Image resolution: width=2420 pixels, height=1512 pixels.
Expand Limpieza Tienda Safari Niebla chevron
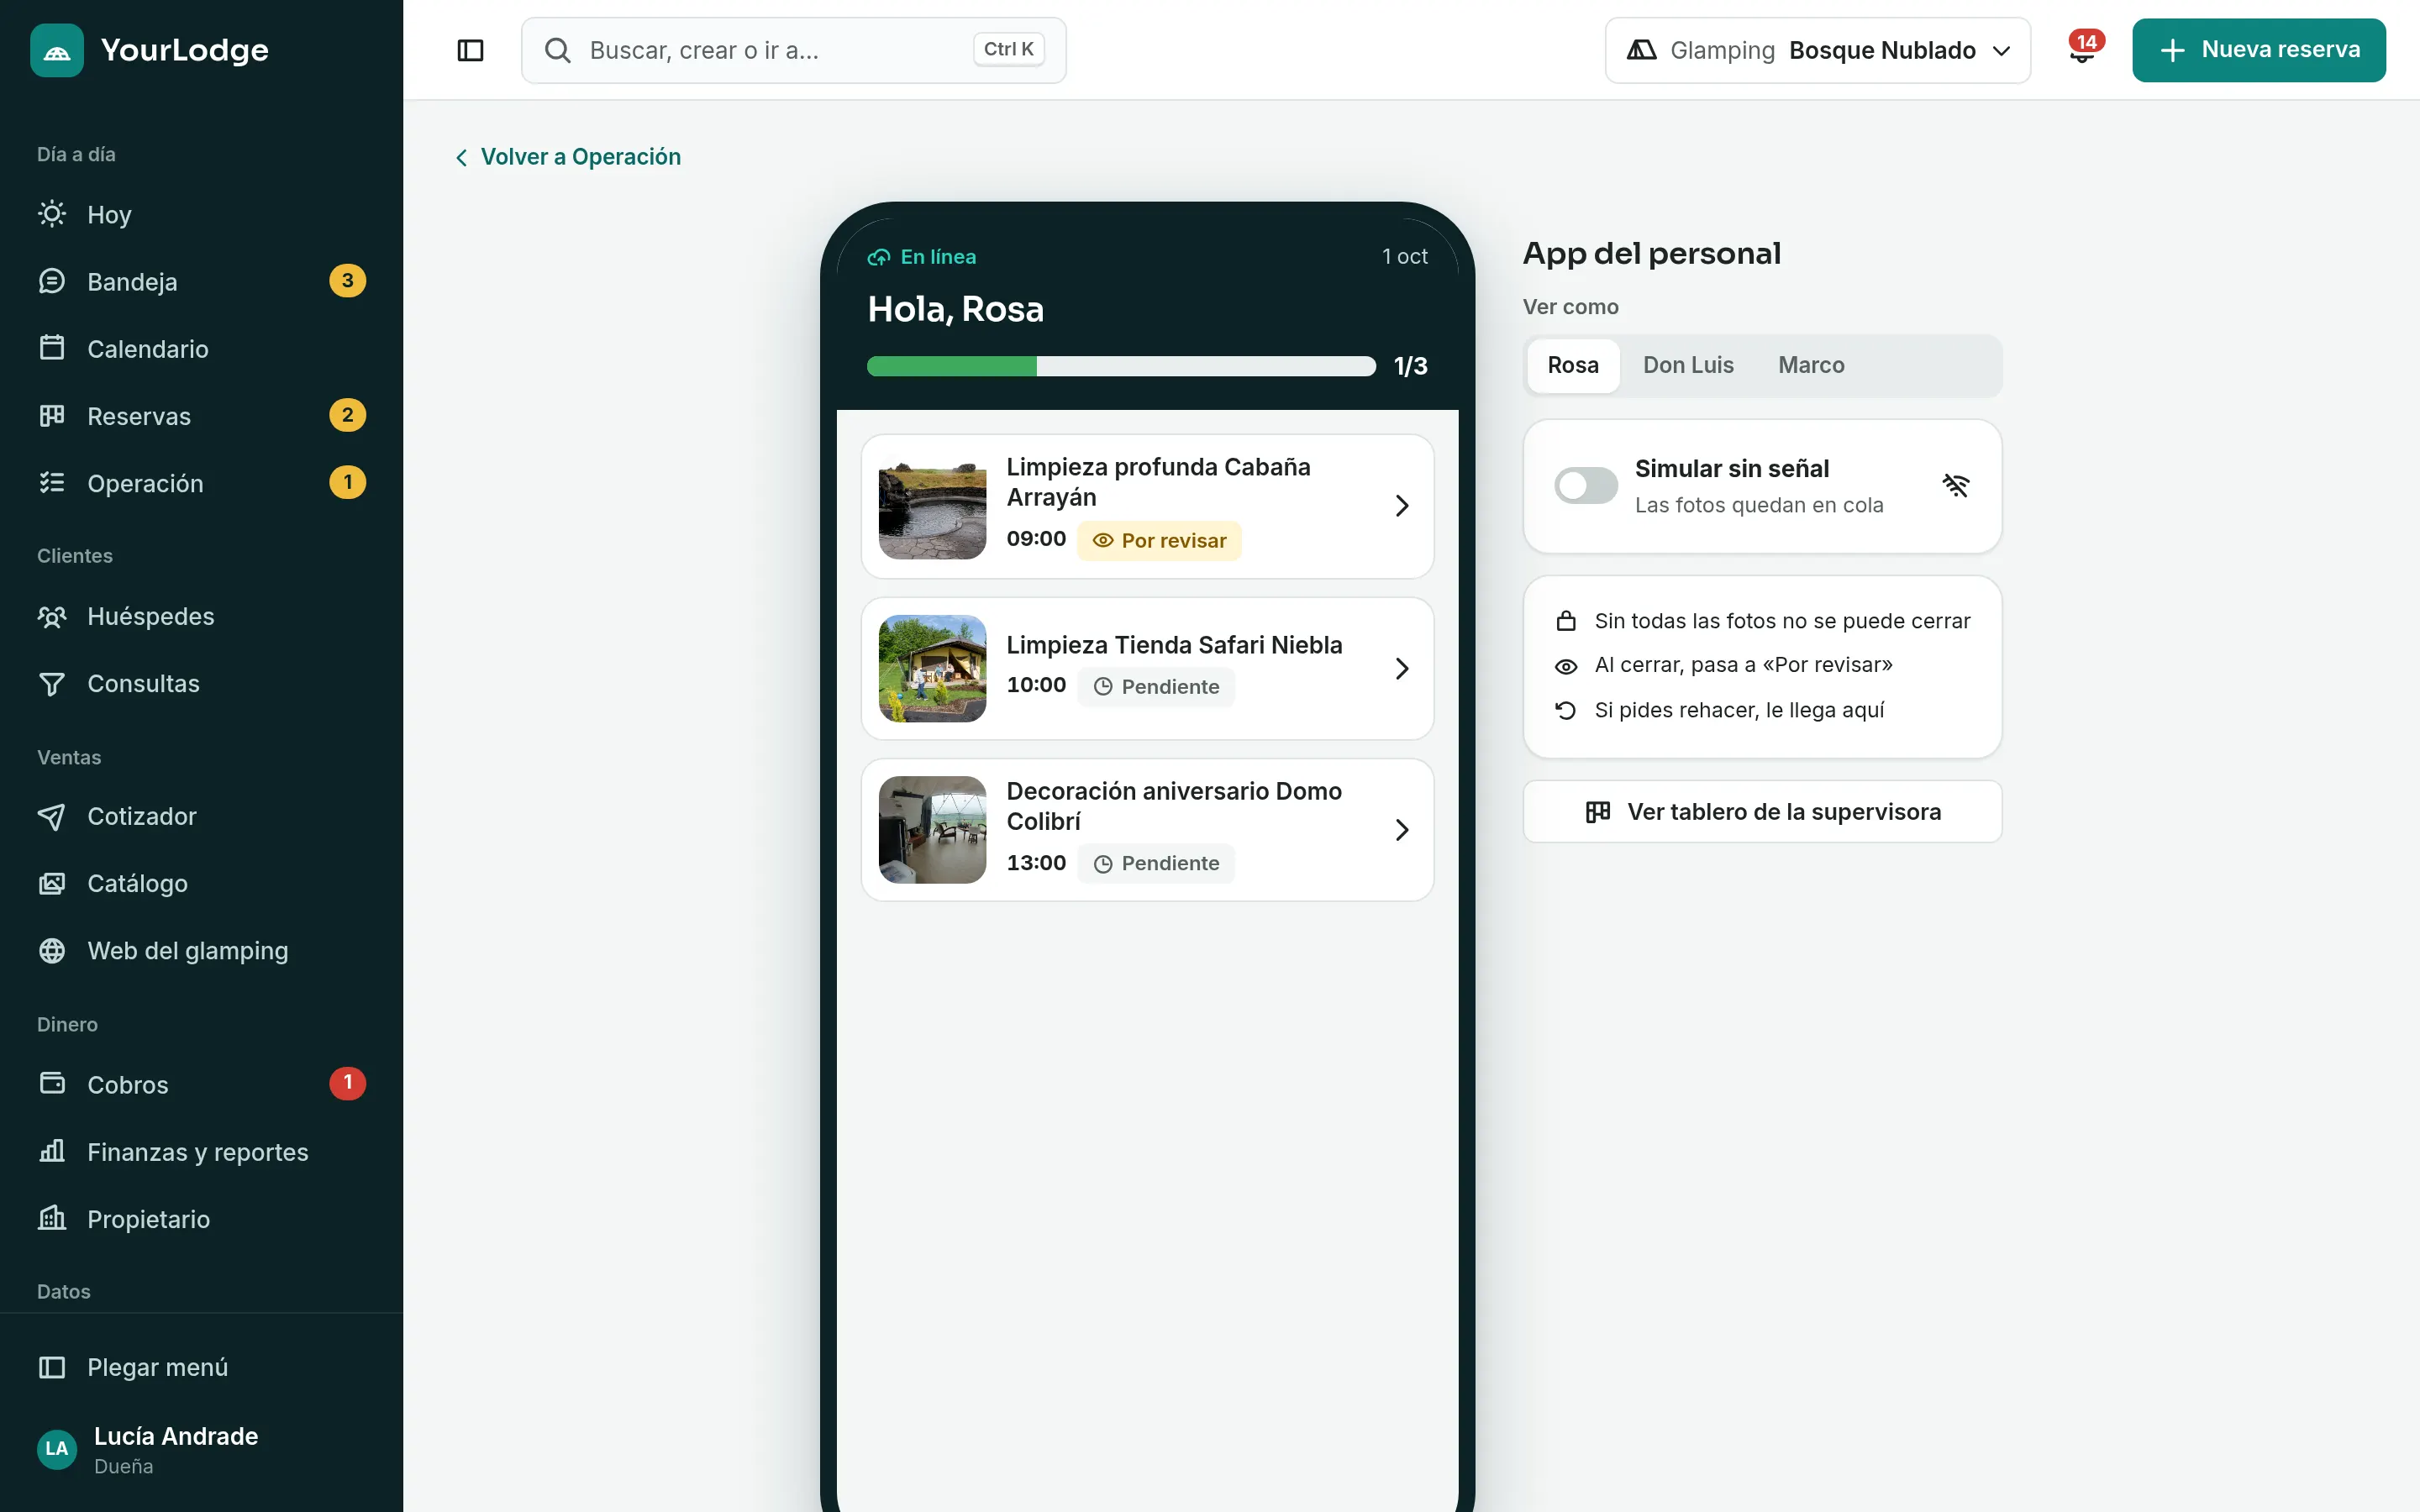(1402, 668)
